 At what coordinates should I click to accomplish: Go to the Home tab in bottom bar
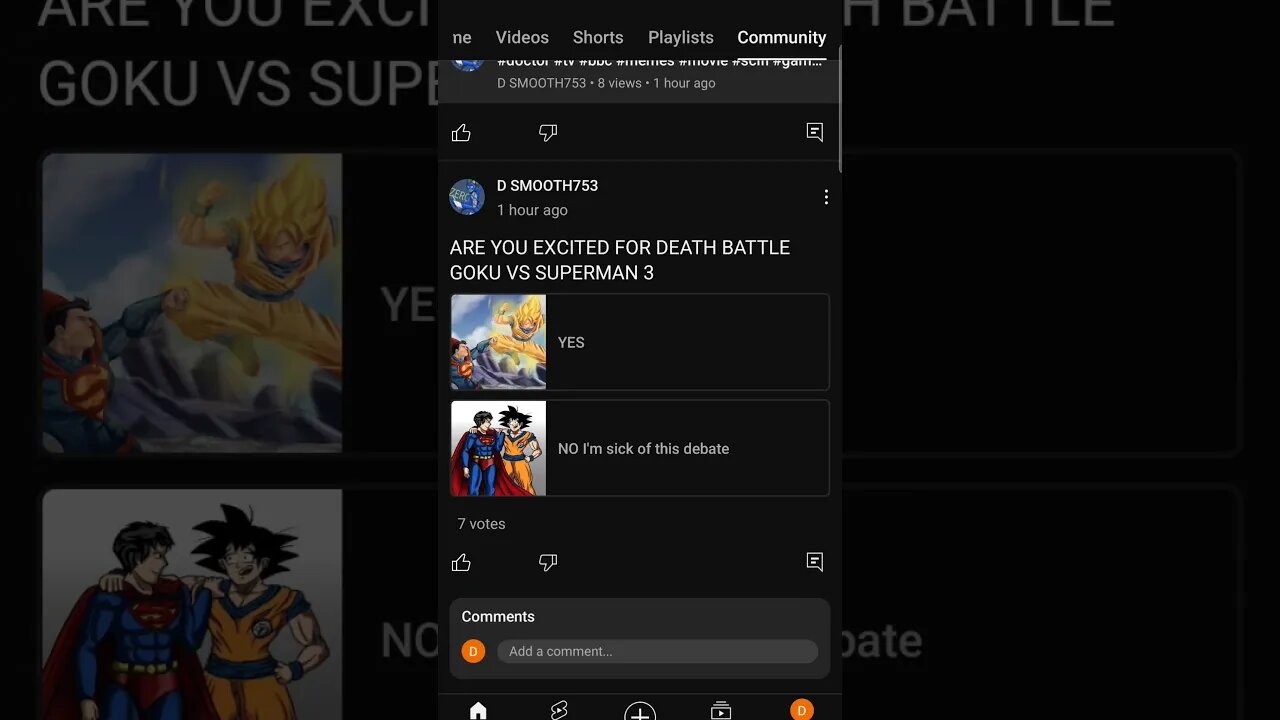478,711
